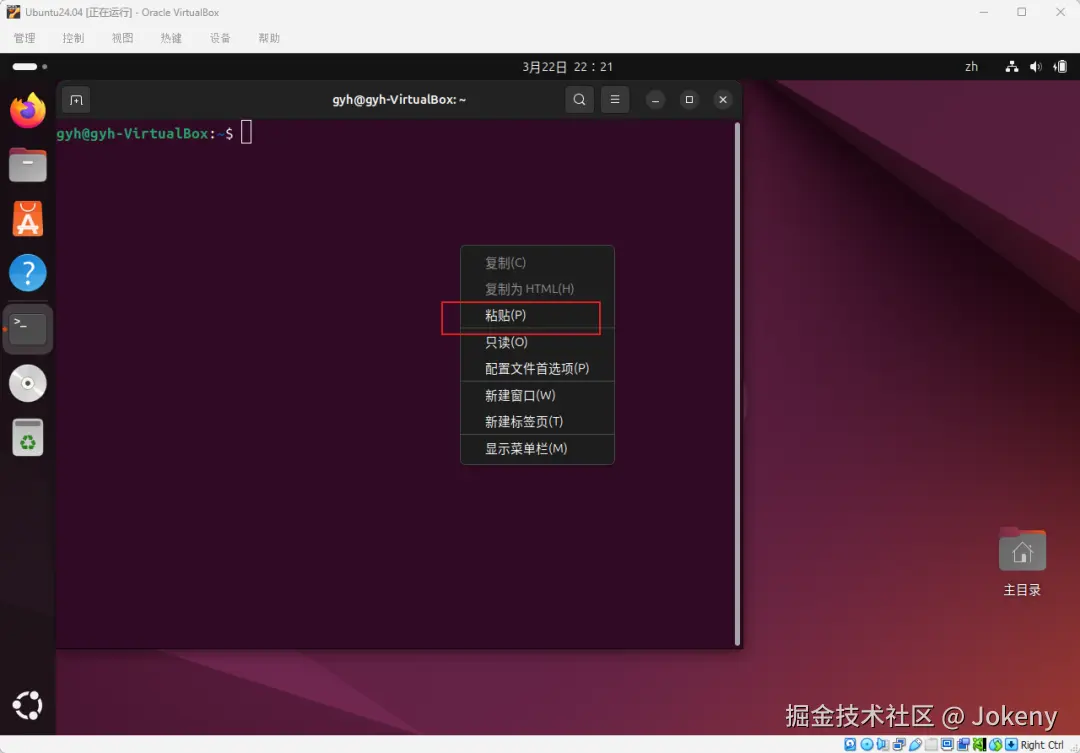Screen dimensions: 1080x753
Task: Click VirtualBox hard disk status icon
Action: [x=850, y=745]
